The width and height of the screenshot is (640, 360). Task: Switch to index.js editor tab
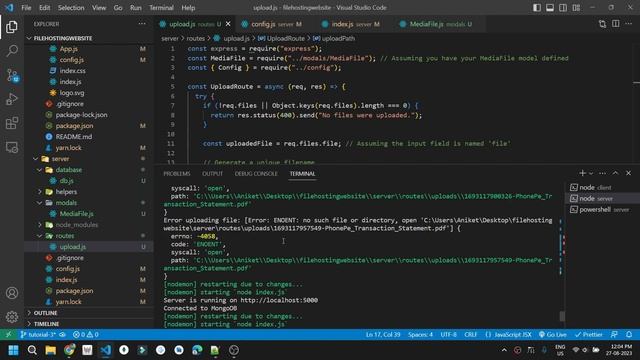click(351, 24)
